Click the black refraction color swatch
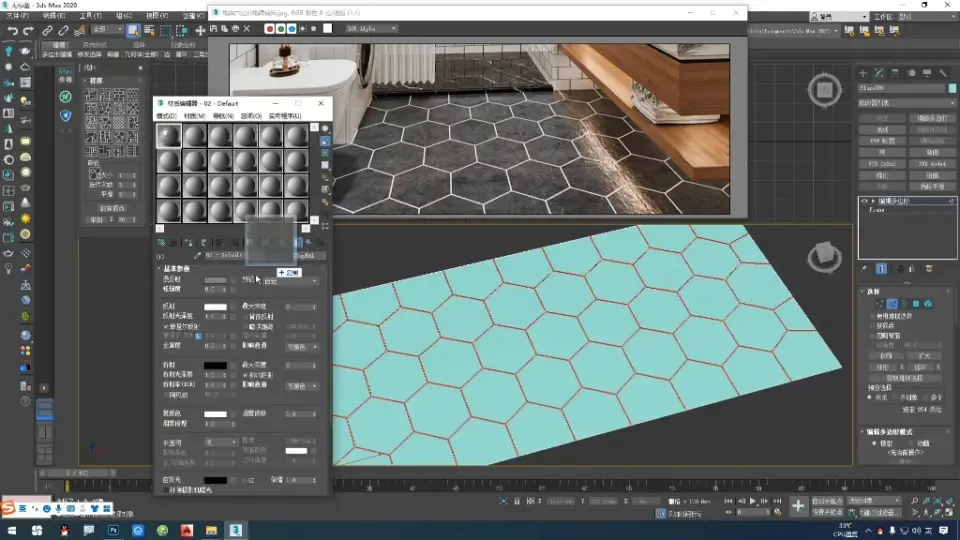Image resolution: width=960 pixels, height=540 pixels. (215, 366)
